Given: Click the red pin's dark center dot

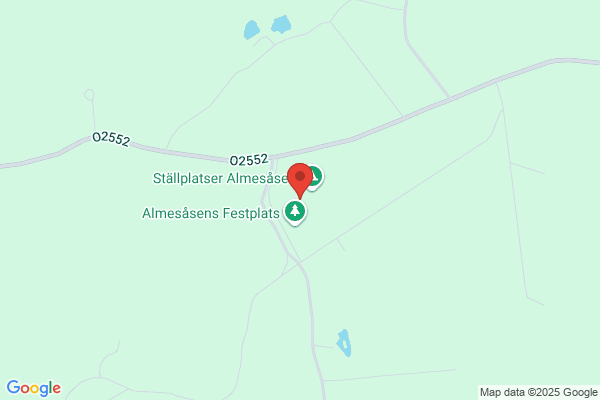Looking at the screenshot, I should coord(300,176).
